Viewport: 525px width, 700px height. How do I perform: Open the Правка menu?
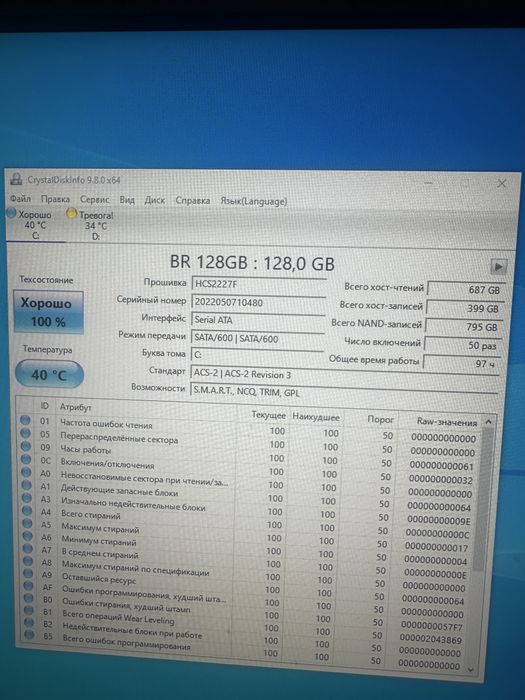tap(55, 199)
